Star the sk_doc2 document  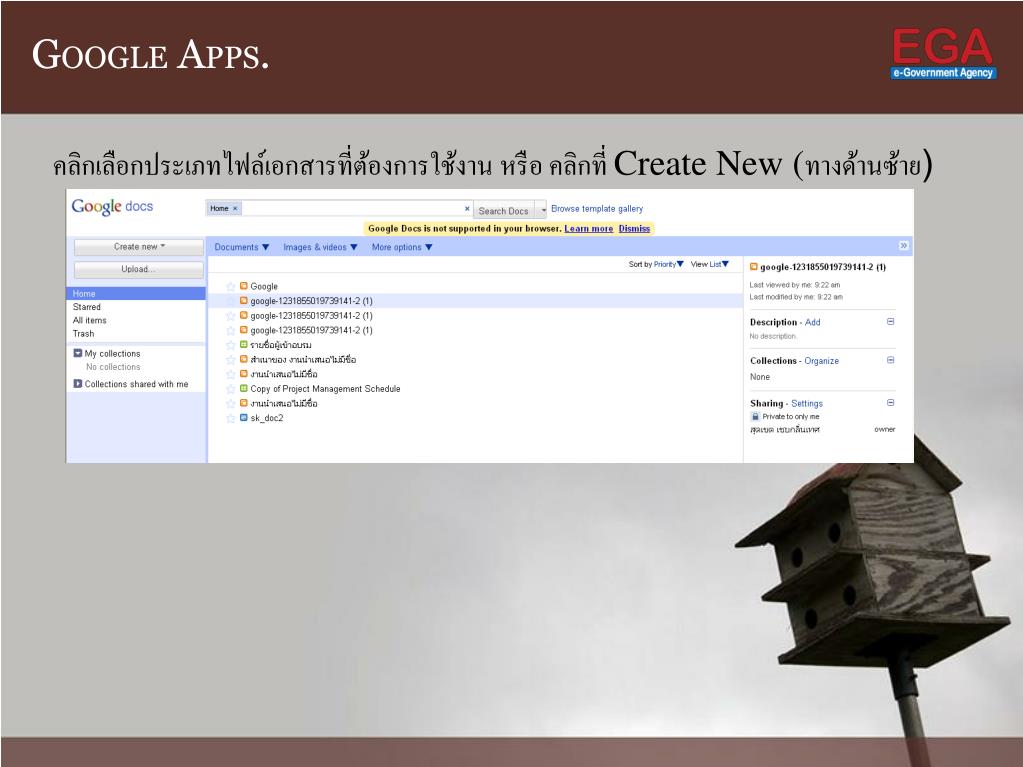(x=230, y=419)
